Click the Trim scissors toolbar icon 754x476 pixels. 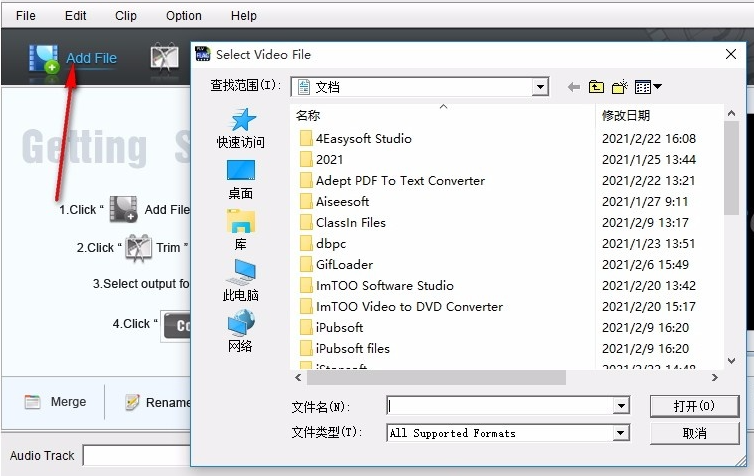click(164, 58)
